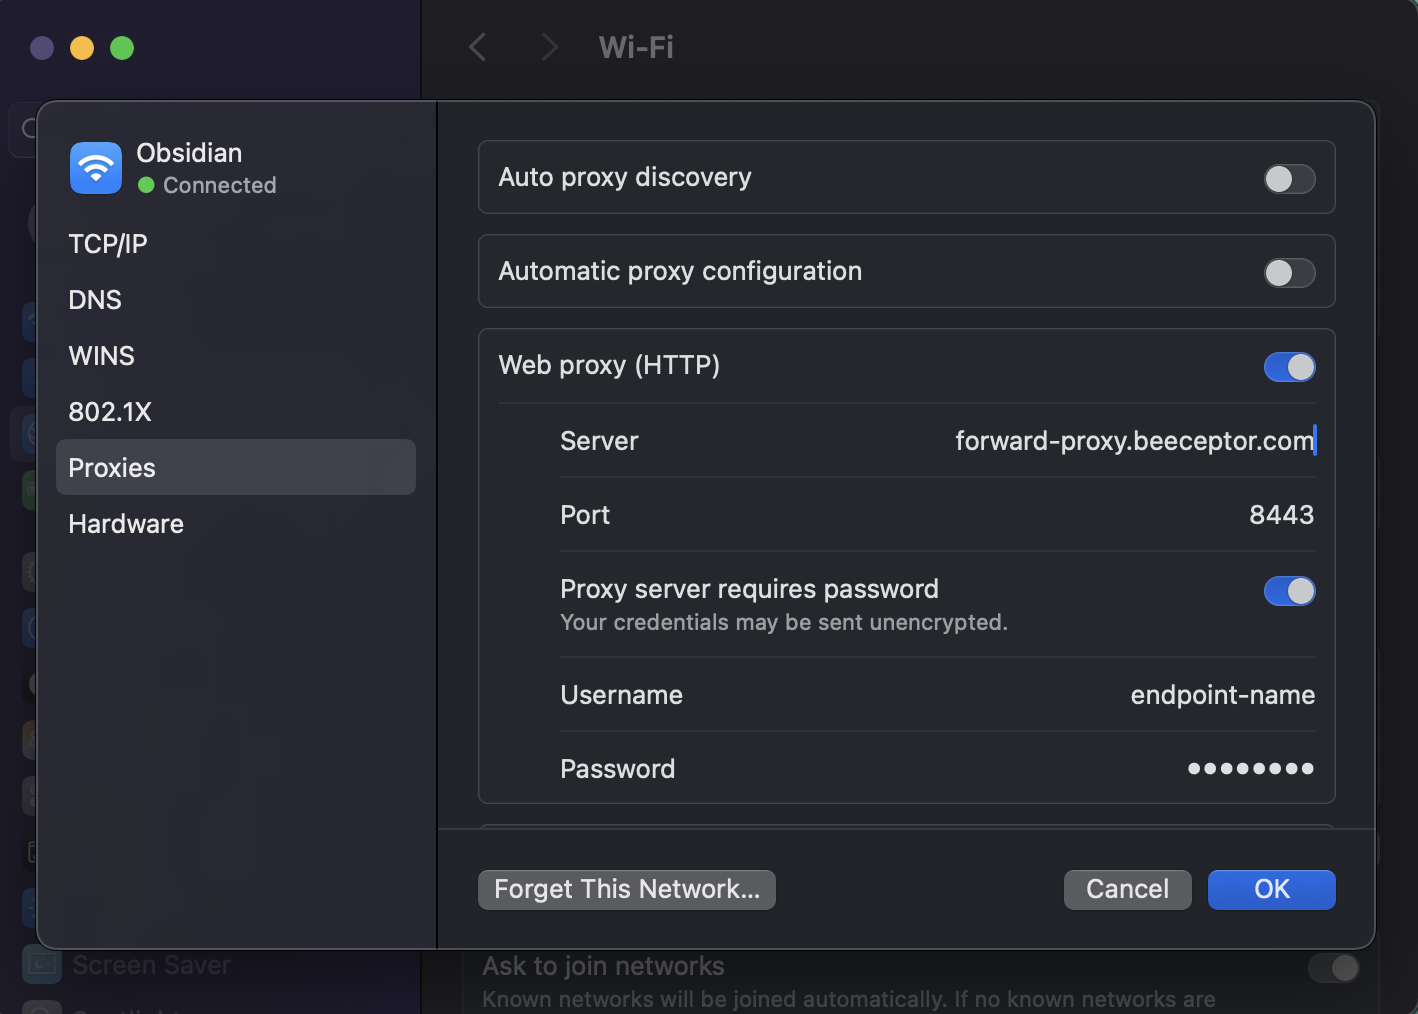
Task: Disable the Web proxy (HTTP) switch
Action: coord(1289,367)
